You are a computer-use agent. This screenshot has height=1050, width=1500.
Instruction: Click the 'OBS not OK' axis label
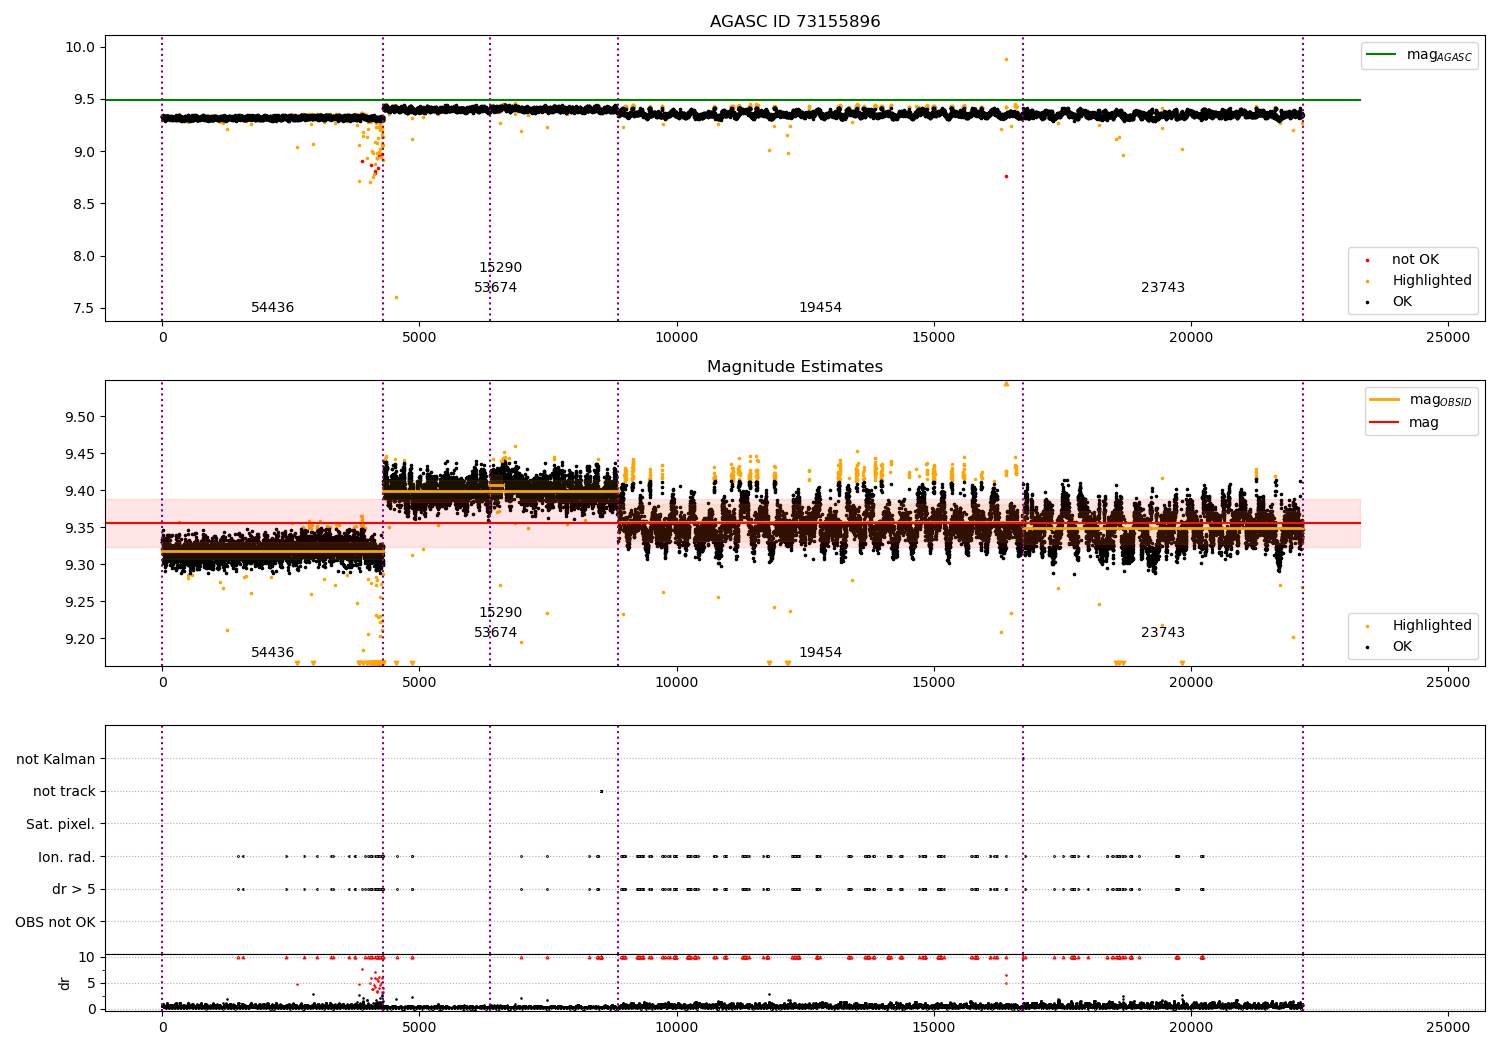(56, 922)
